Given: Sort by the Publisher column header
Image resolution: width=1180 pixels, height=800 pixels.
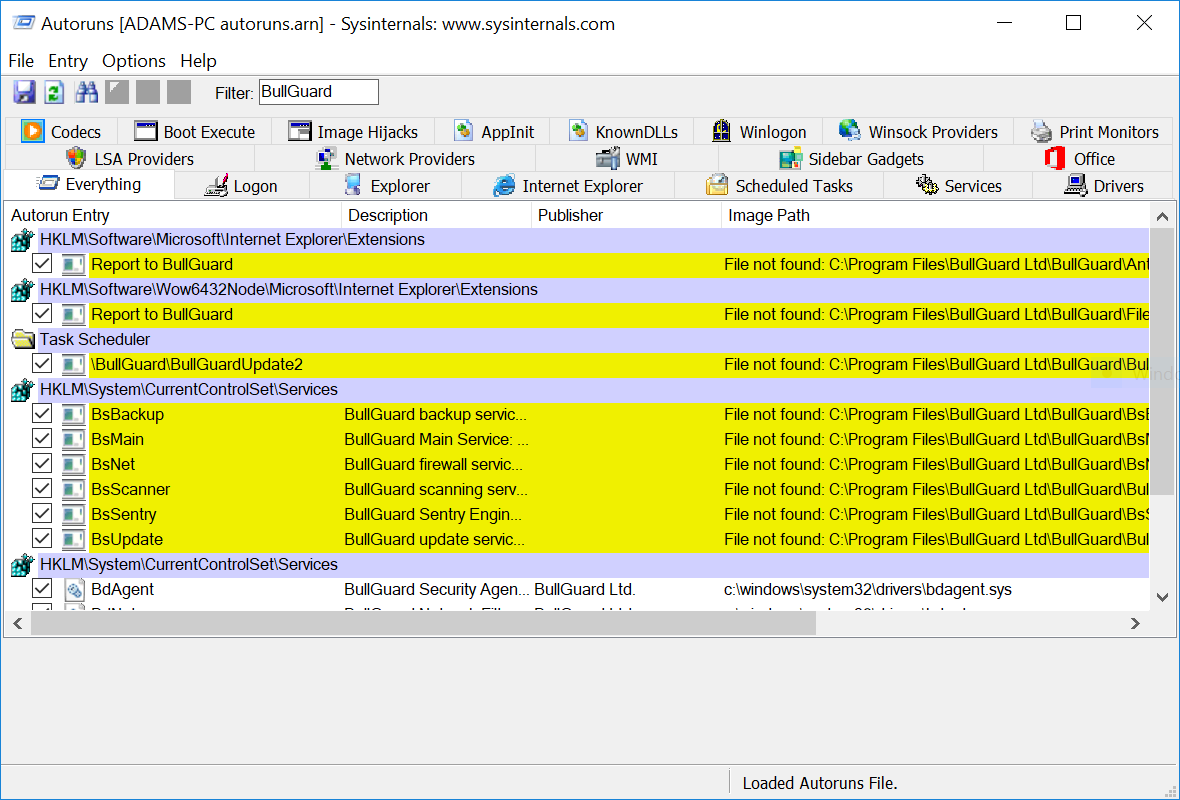Looking at the screenshot, I should (626, 215).
